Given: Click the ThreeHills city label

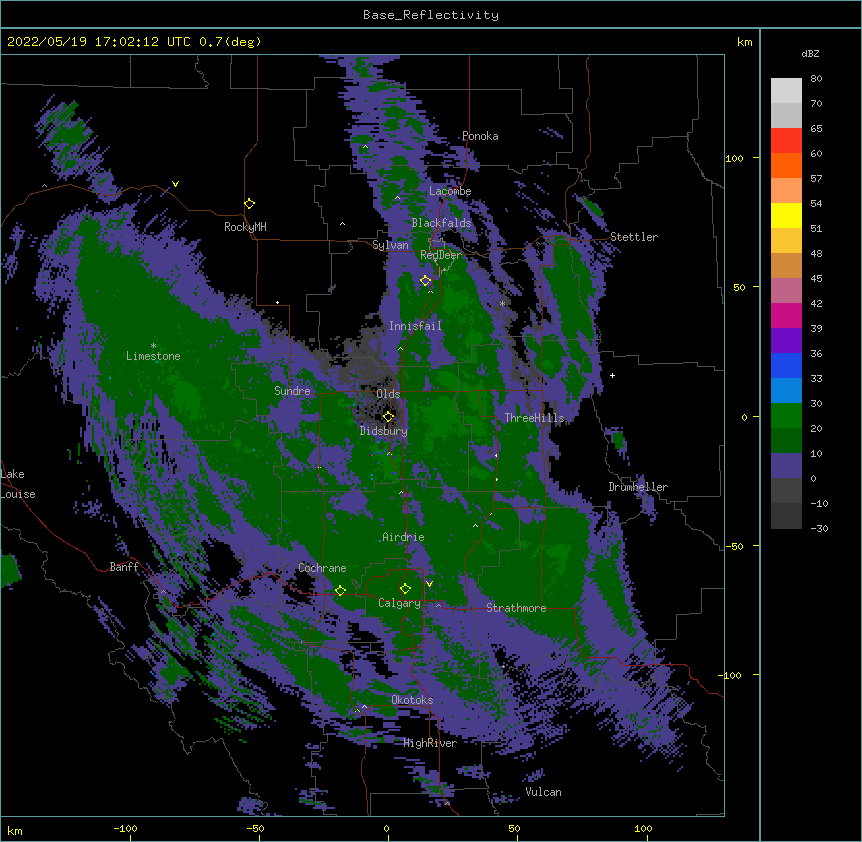Looking at the screenshot, I should (534, 418).
